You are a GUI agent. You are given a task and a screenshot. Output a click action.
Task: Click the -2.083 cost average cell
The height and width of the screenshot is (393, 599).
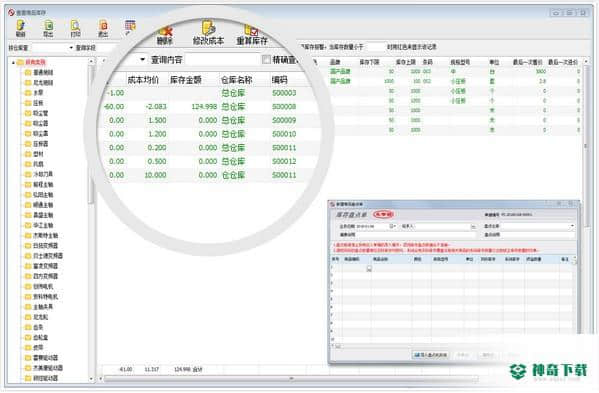click(156, 107)
